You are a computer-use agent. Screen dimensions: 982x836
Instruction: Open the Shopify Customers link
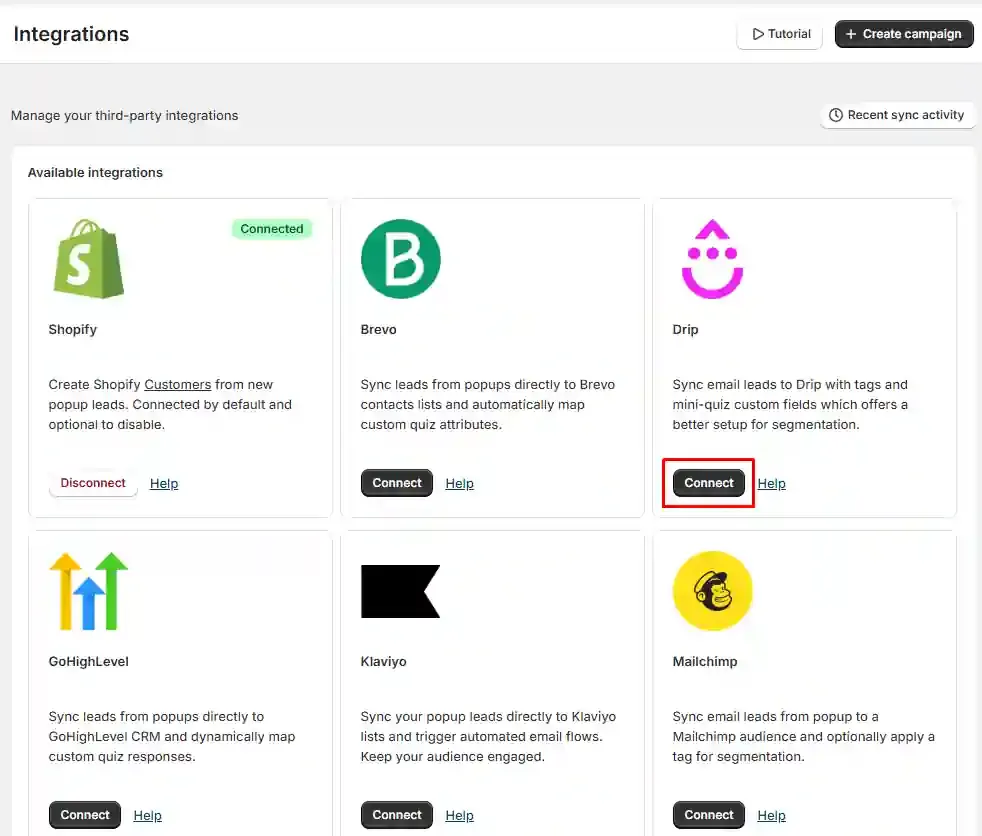pos(177,384)
